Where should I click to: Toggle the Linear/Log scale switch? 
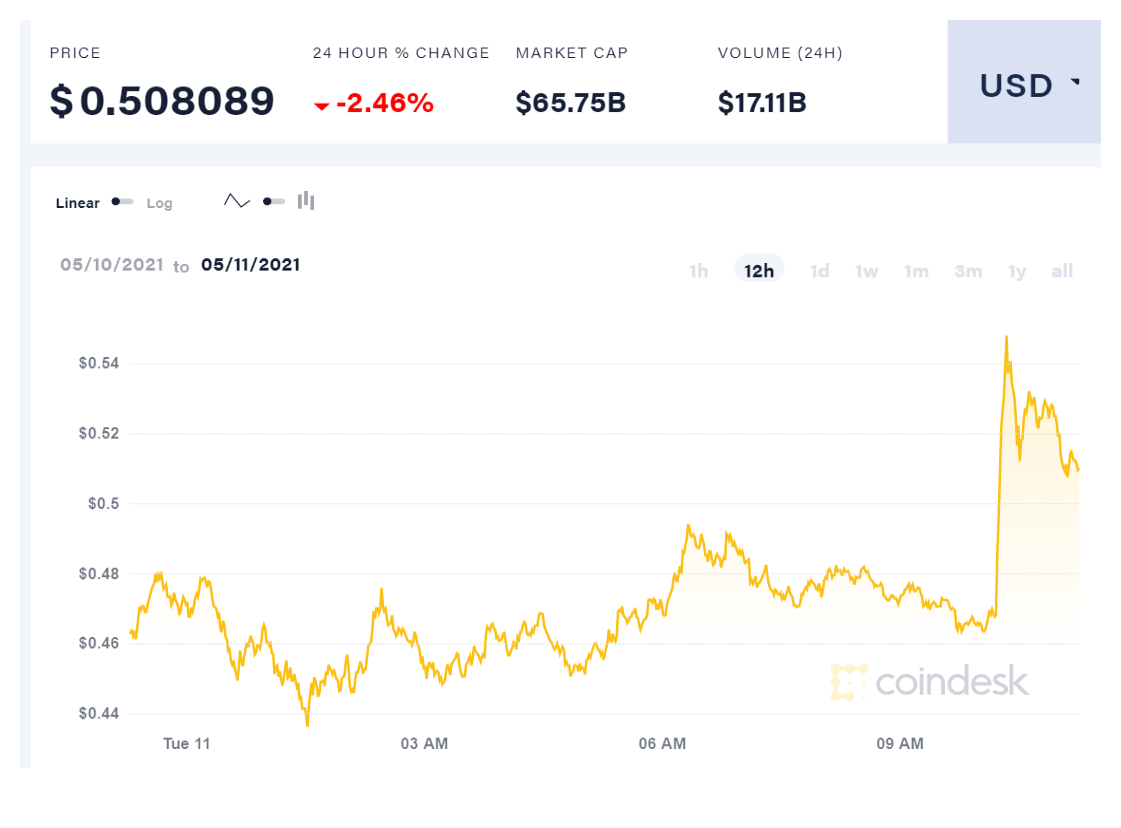tap(122, 202)
